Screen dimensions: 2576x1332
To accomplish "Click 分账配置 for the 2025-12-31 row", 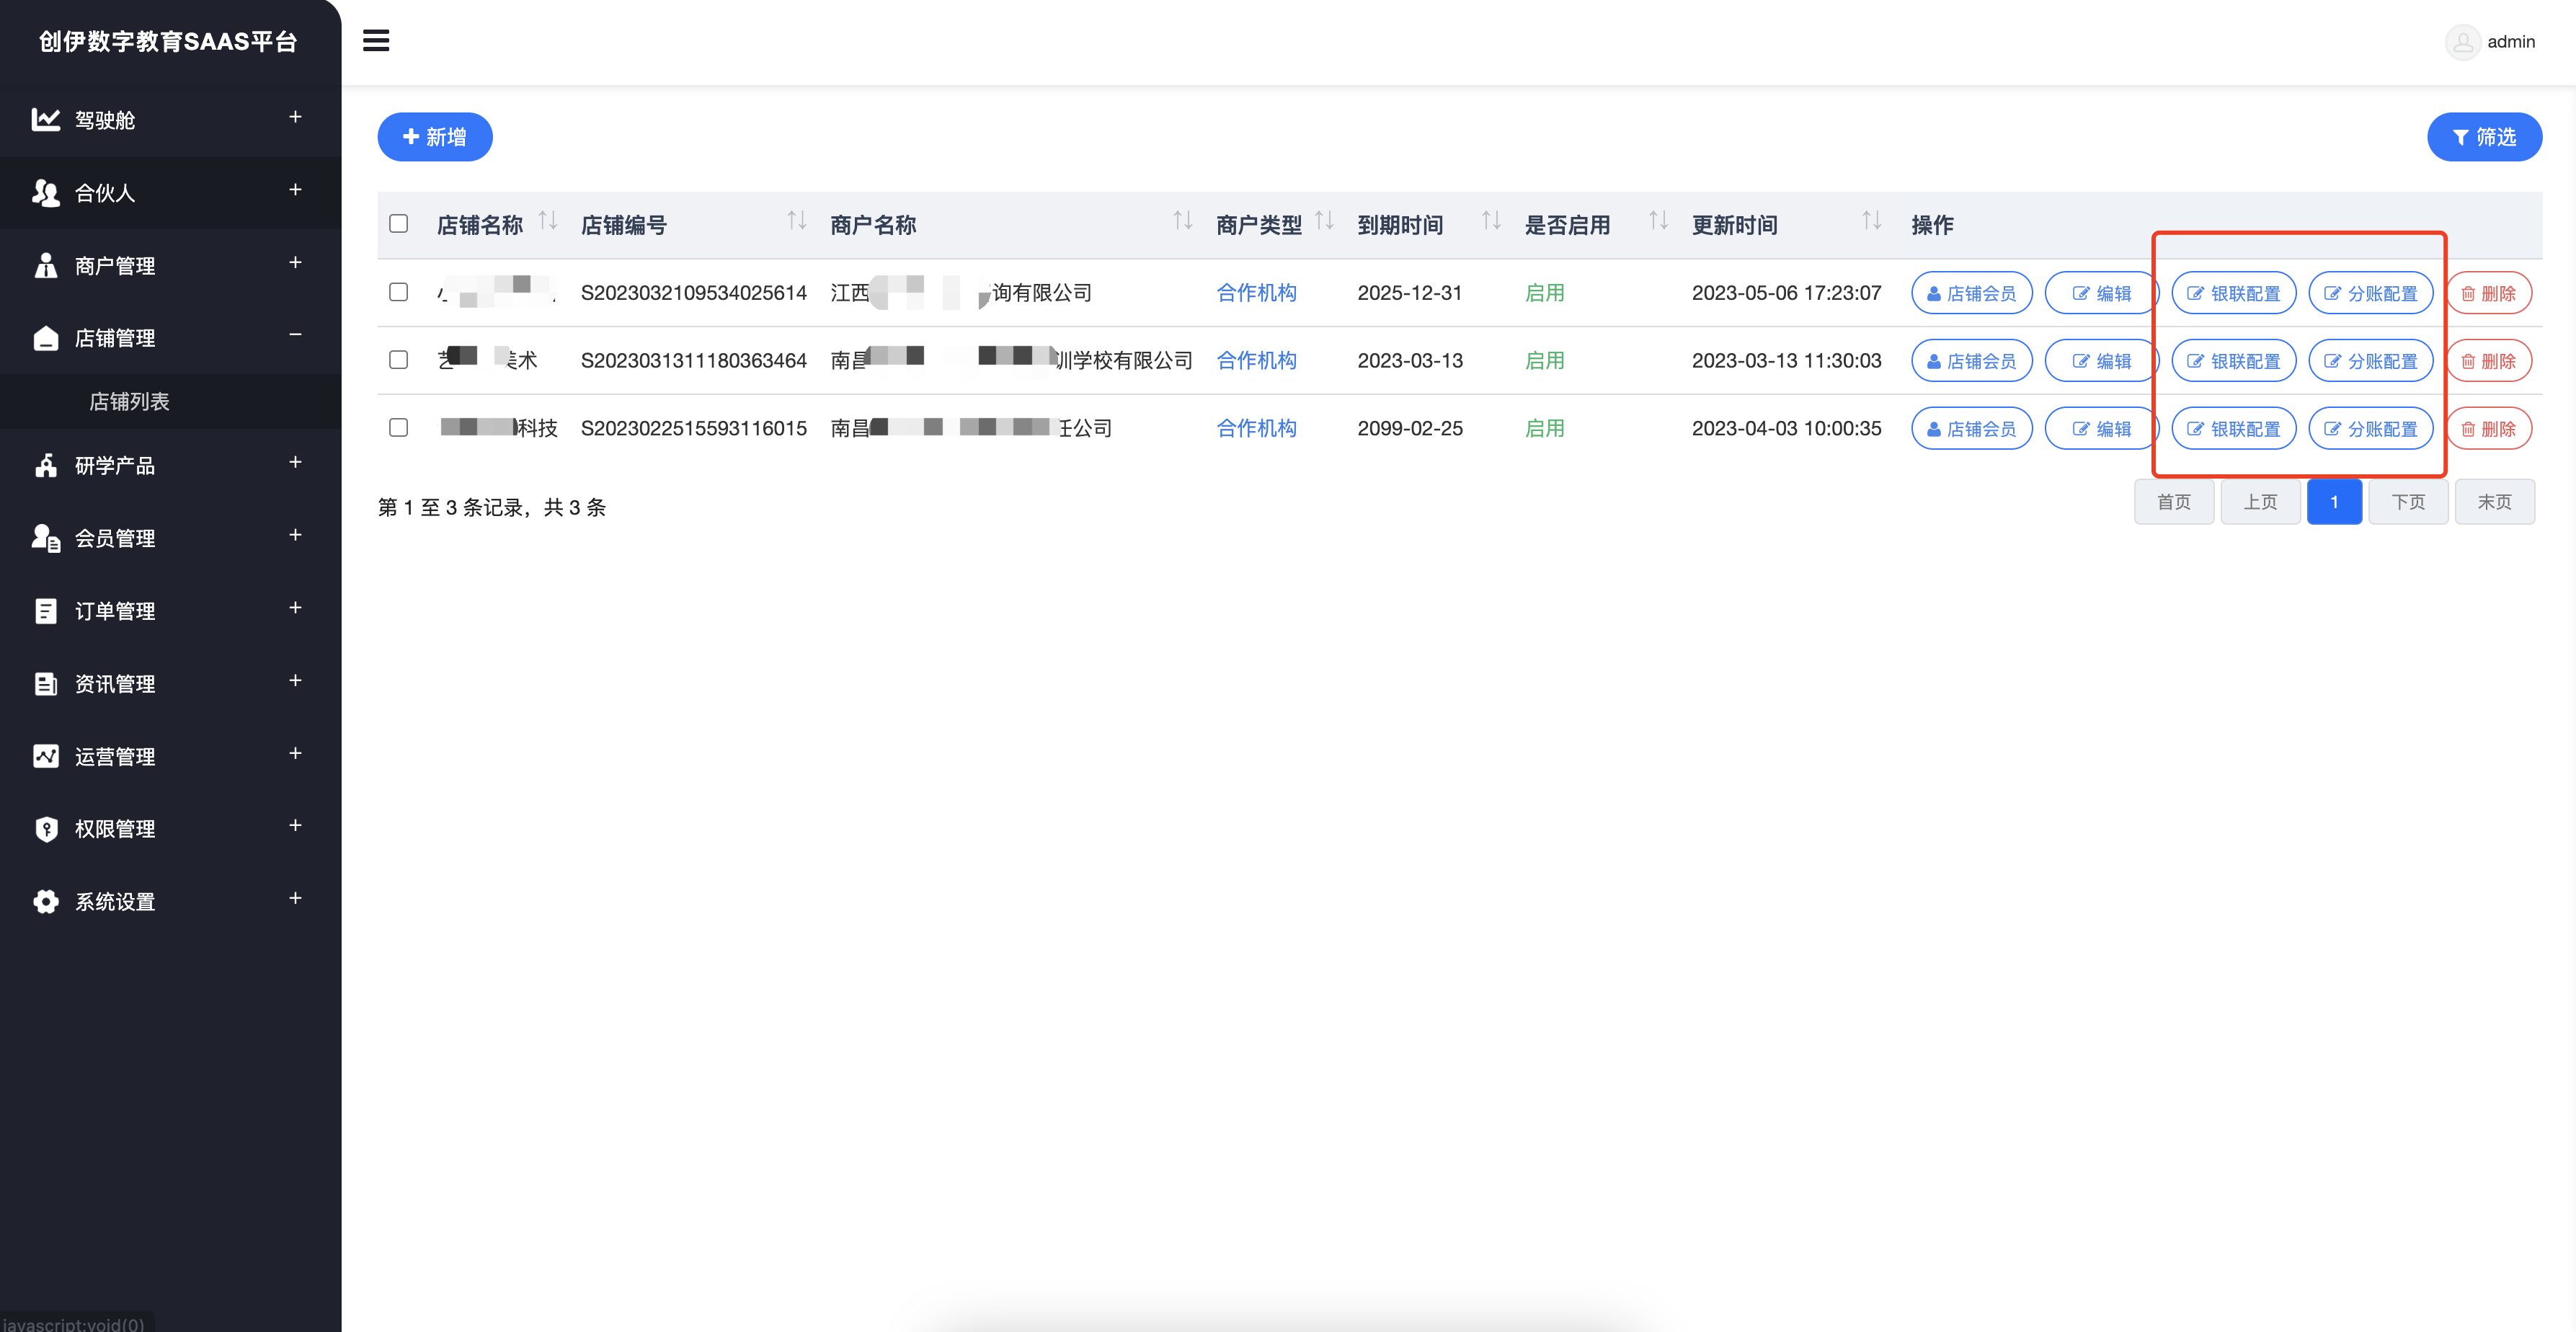I will coord(2370,293).
